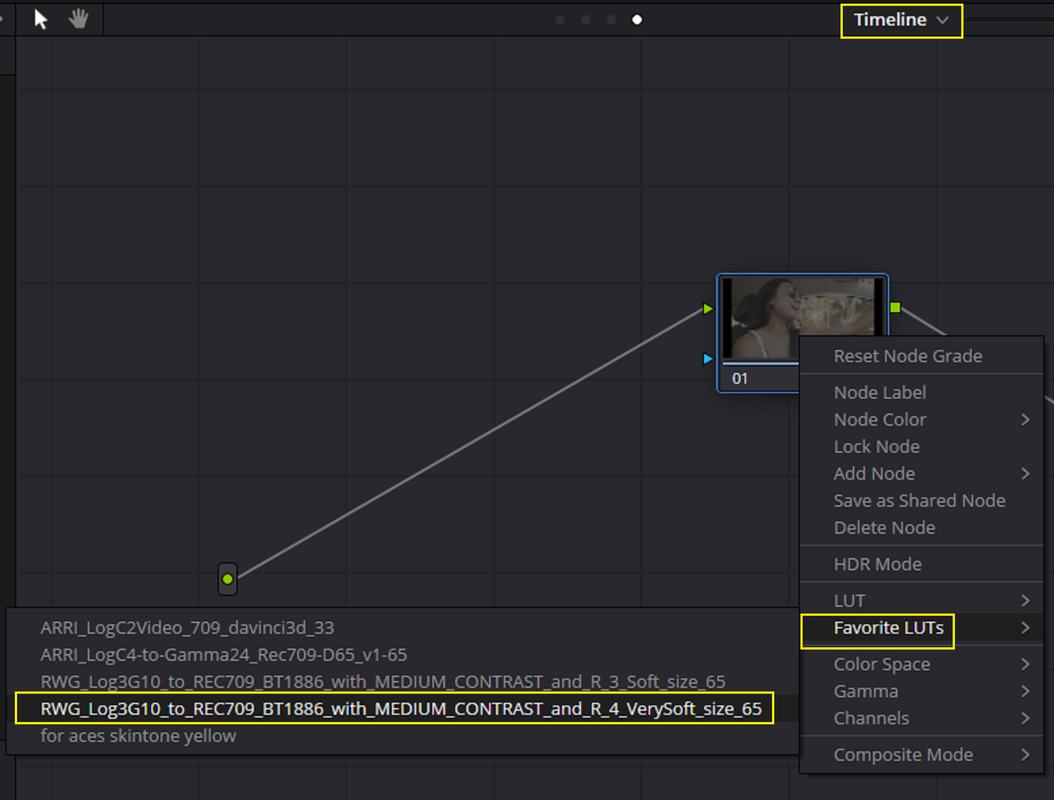Open the Timeline dropdown

coord(901,20)
